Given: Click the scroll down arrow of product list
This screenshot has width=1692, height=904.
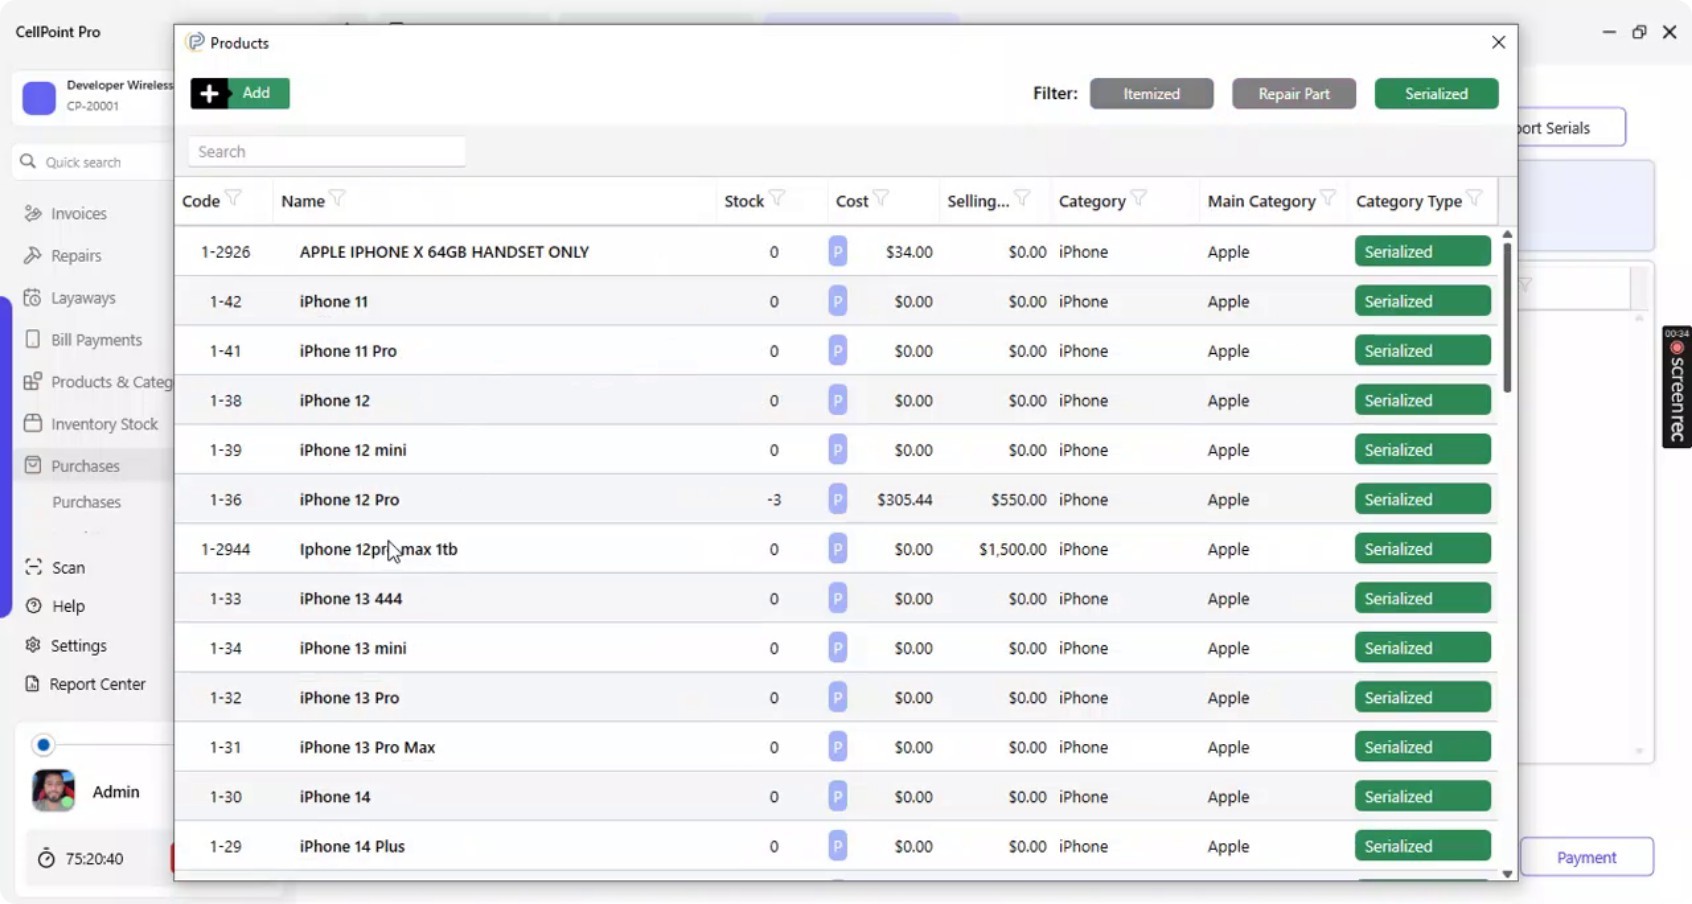Looking at the screenshot, I should click(1507, 874).
